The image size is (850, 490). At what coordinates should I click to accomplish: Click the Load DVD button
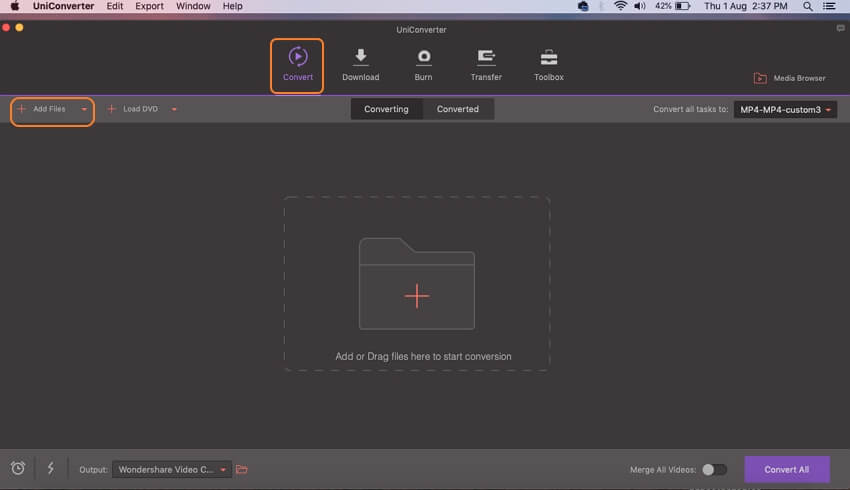click(x=133, y=109)
